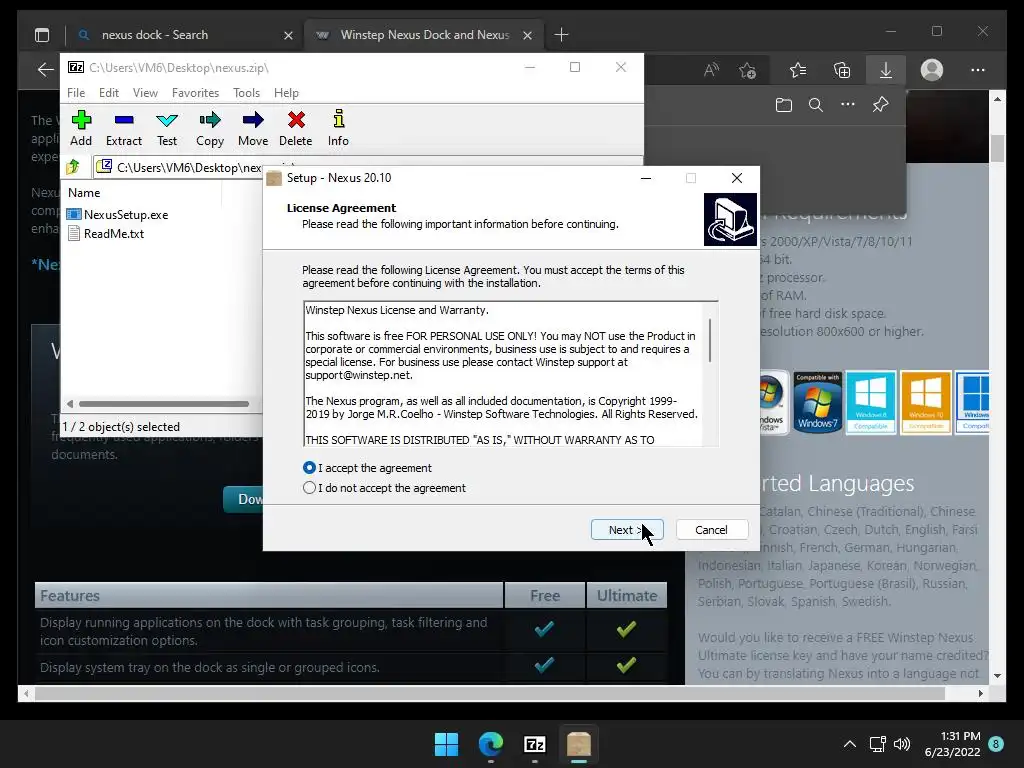Viewport: 1024px width, 768px height.
Task: Click the Nexus Setup taskbar icon
Action: click(x=579, y=744)
